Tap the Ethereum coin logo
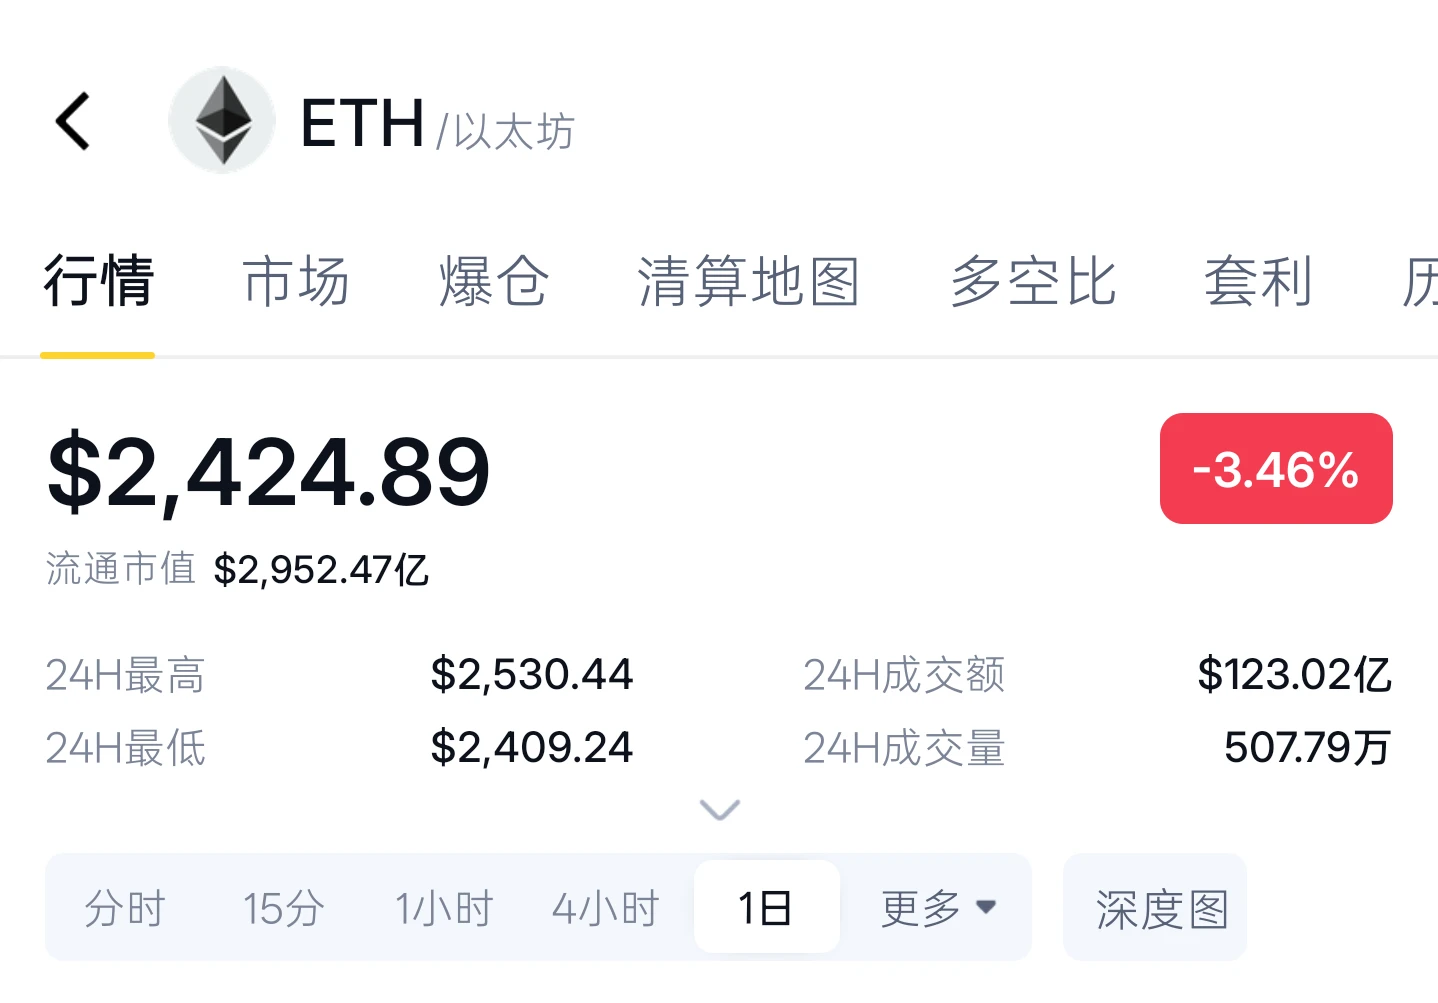Image resolution: width=1438 pixels, height=1003 pixels. pyautogui.click(x=222, y=120)
